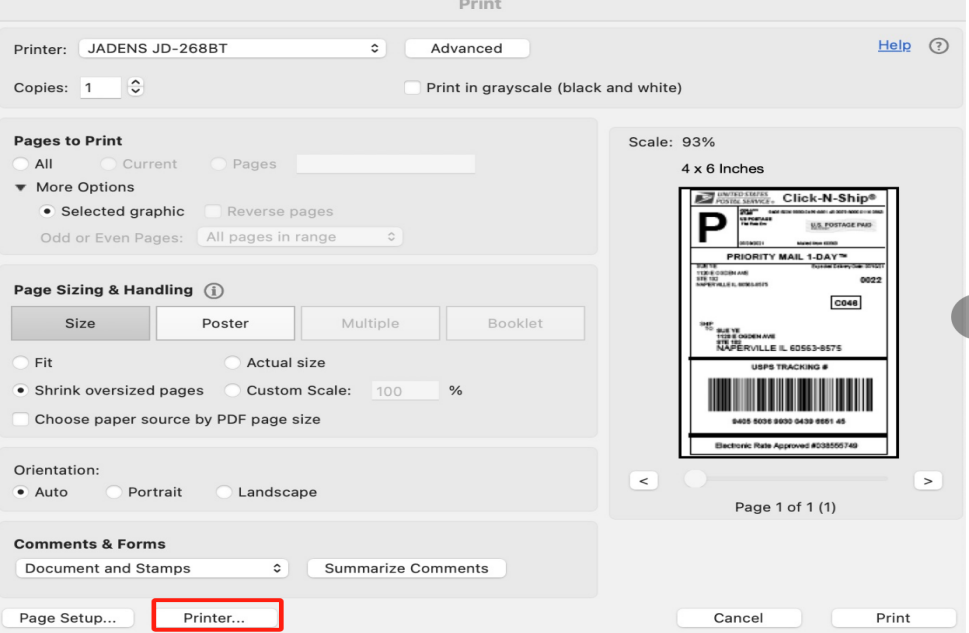
Task: Switch to the Booklet tab
Action: [515, 323]
